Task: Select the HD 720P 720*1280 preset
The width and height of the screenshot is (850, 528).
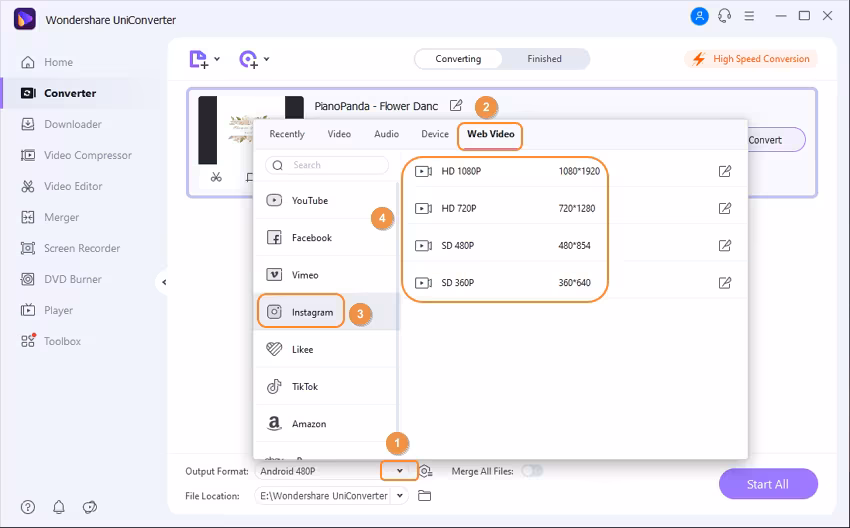Action: (574, 208)
